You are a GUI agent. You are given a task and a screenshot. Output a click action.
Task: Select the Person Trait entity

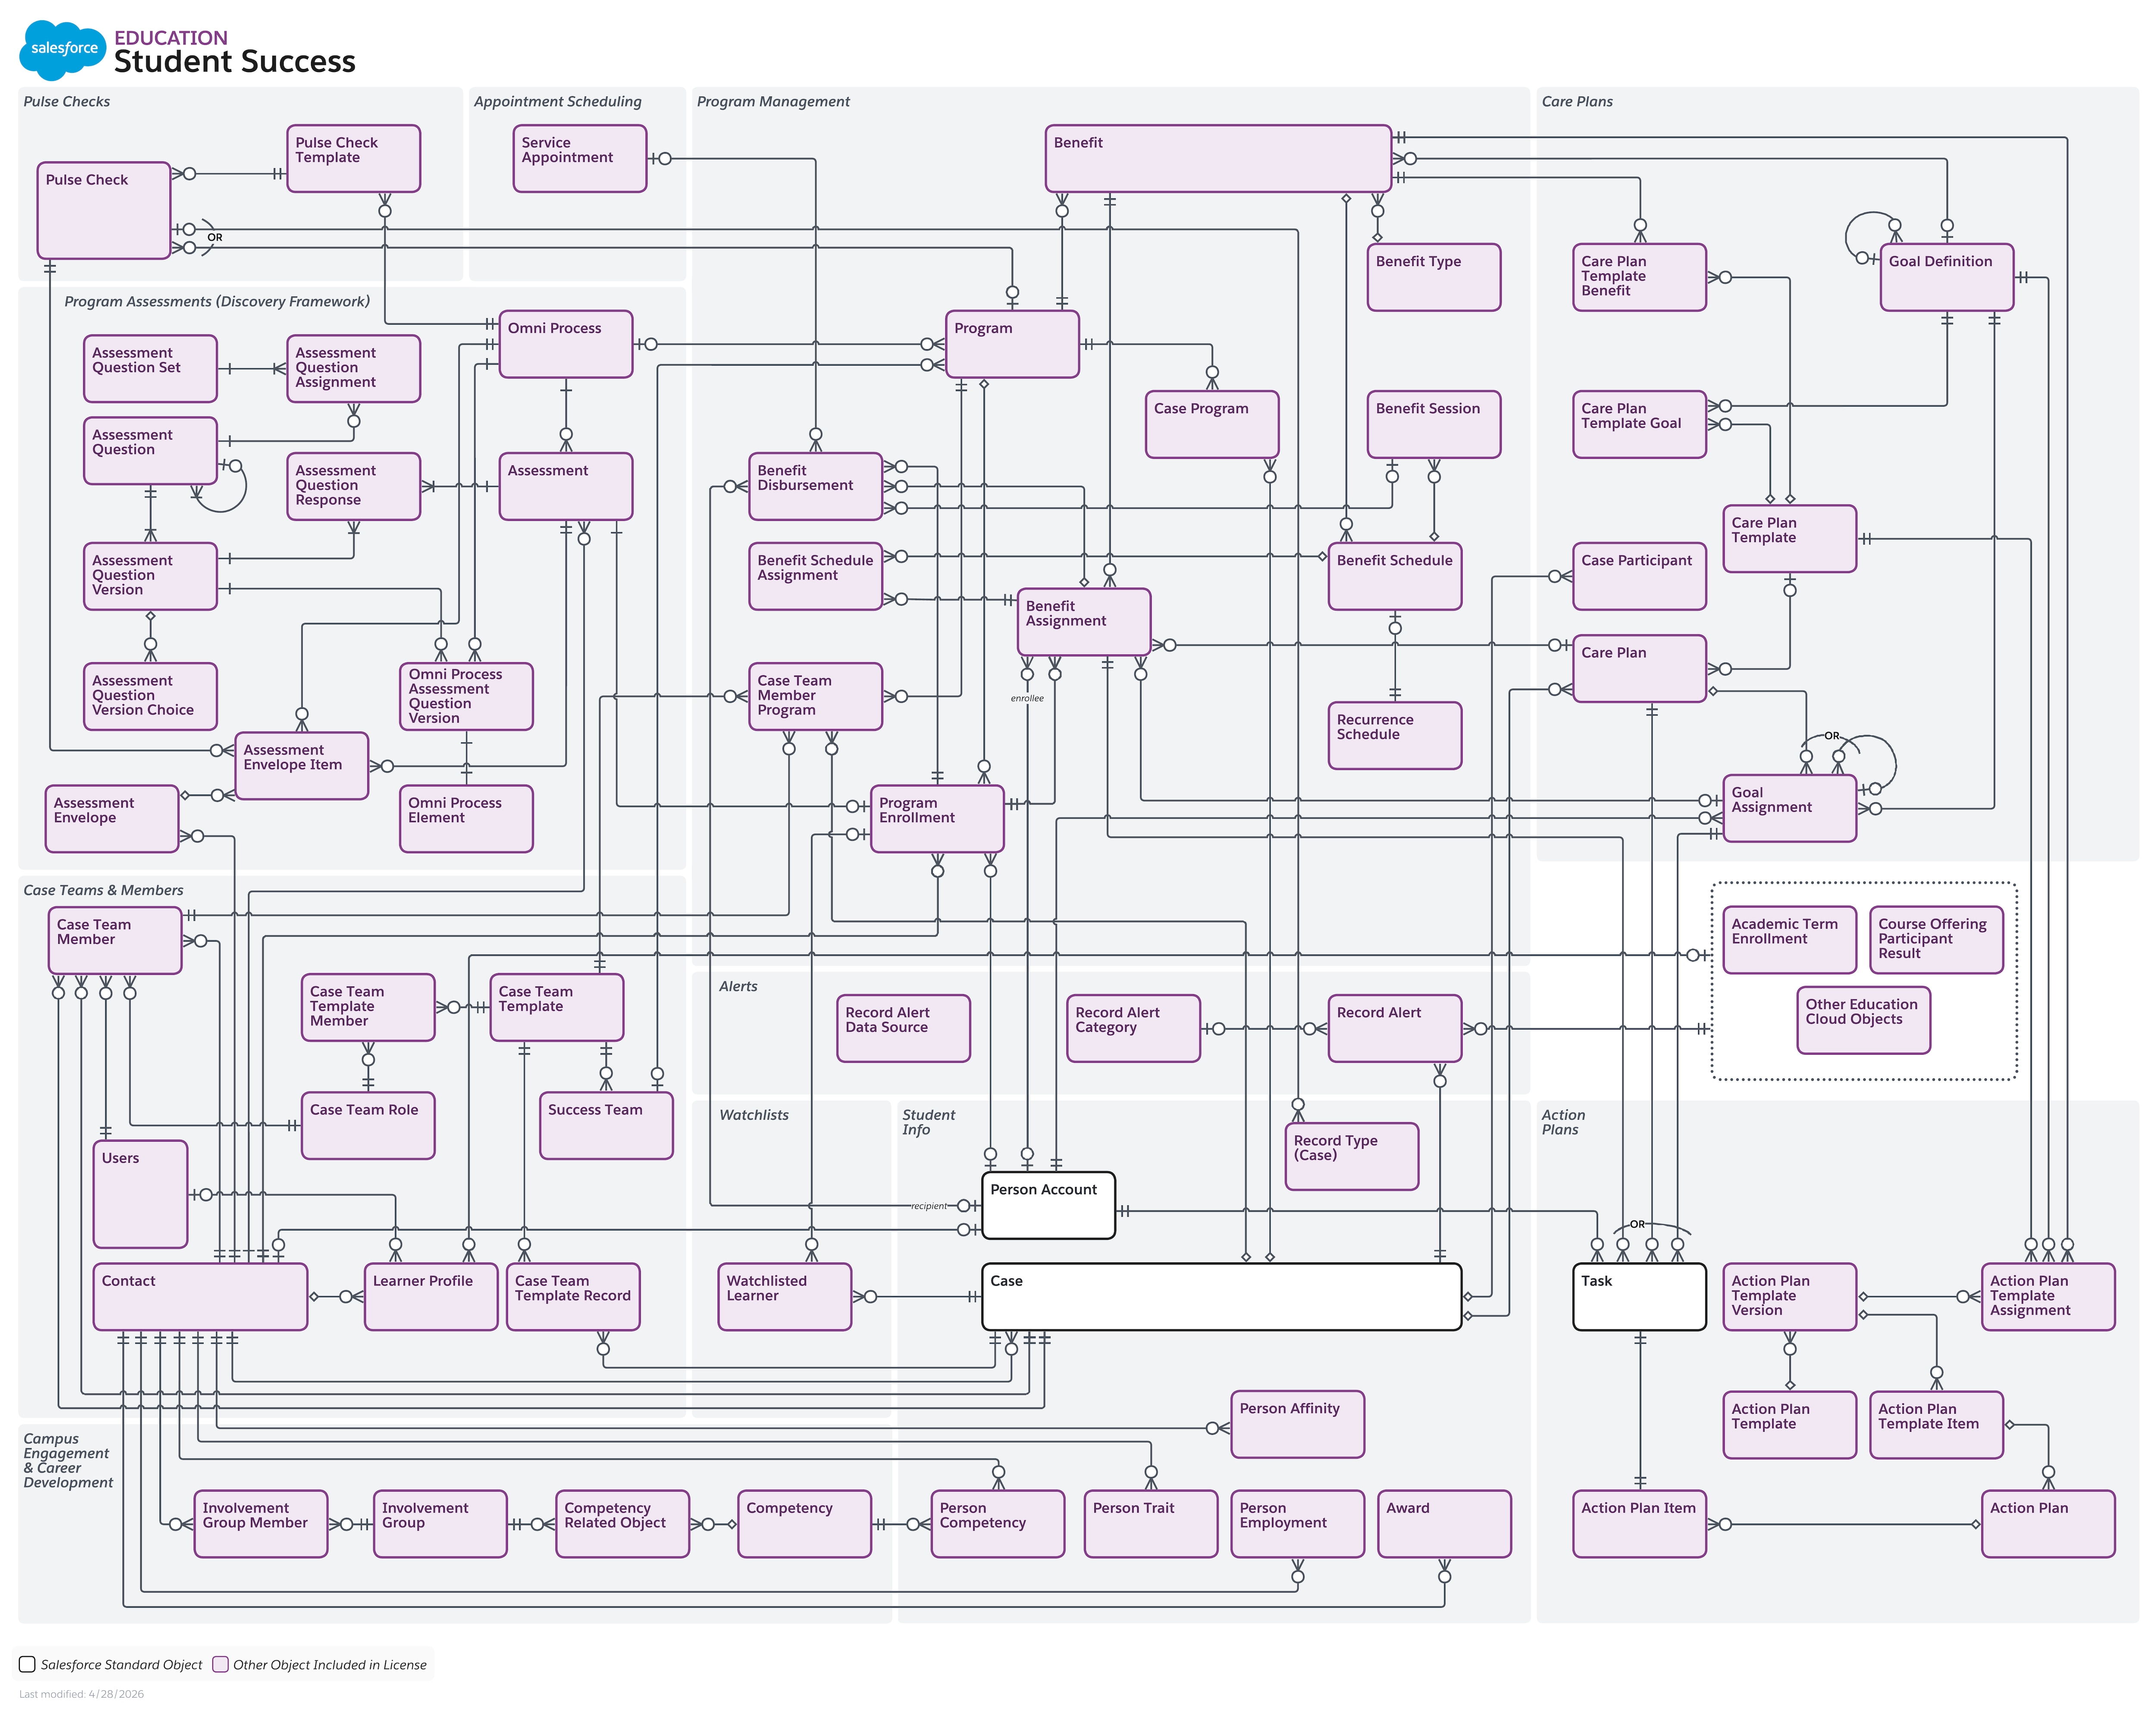pos(1151,1524)
